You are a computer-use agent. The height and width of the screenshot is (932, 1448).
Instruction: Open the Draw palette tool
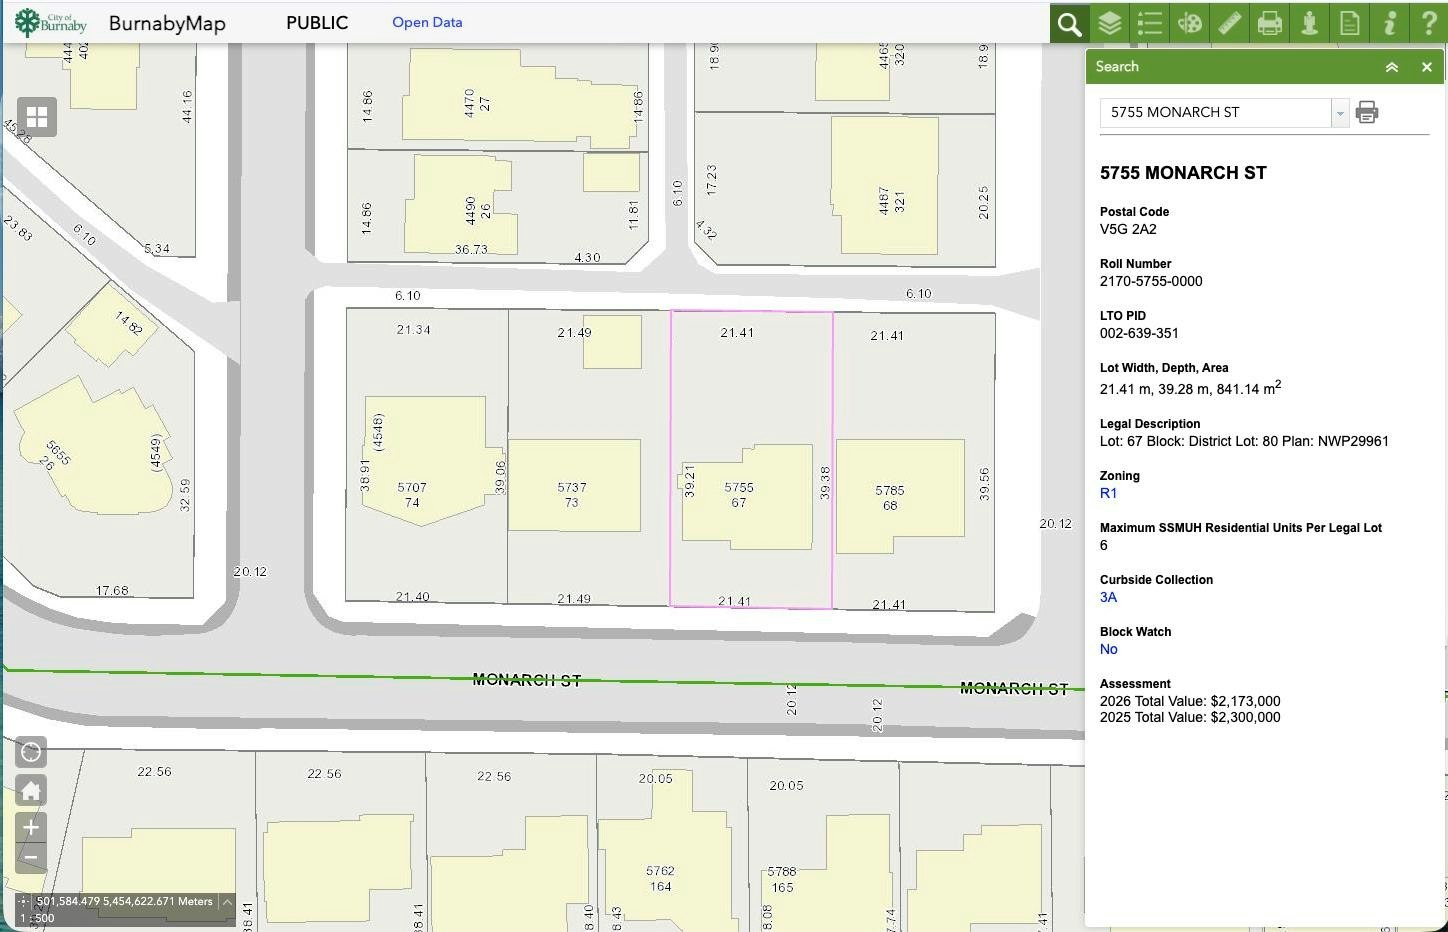point(1189,23)
